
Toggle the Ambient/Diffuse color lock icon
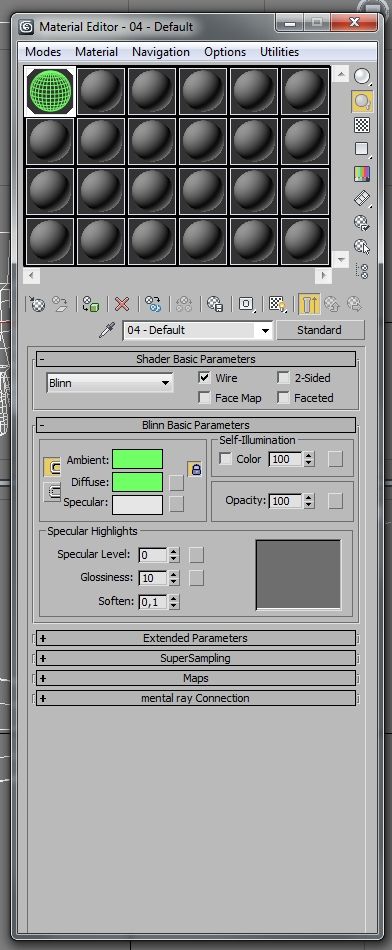point(195,470)
